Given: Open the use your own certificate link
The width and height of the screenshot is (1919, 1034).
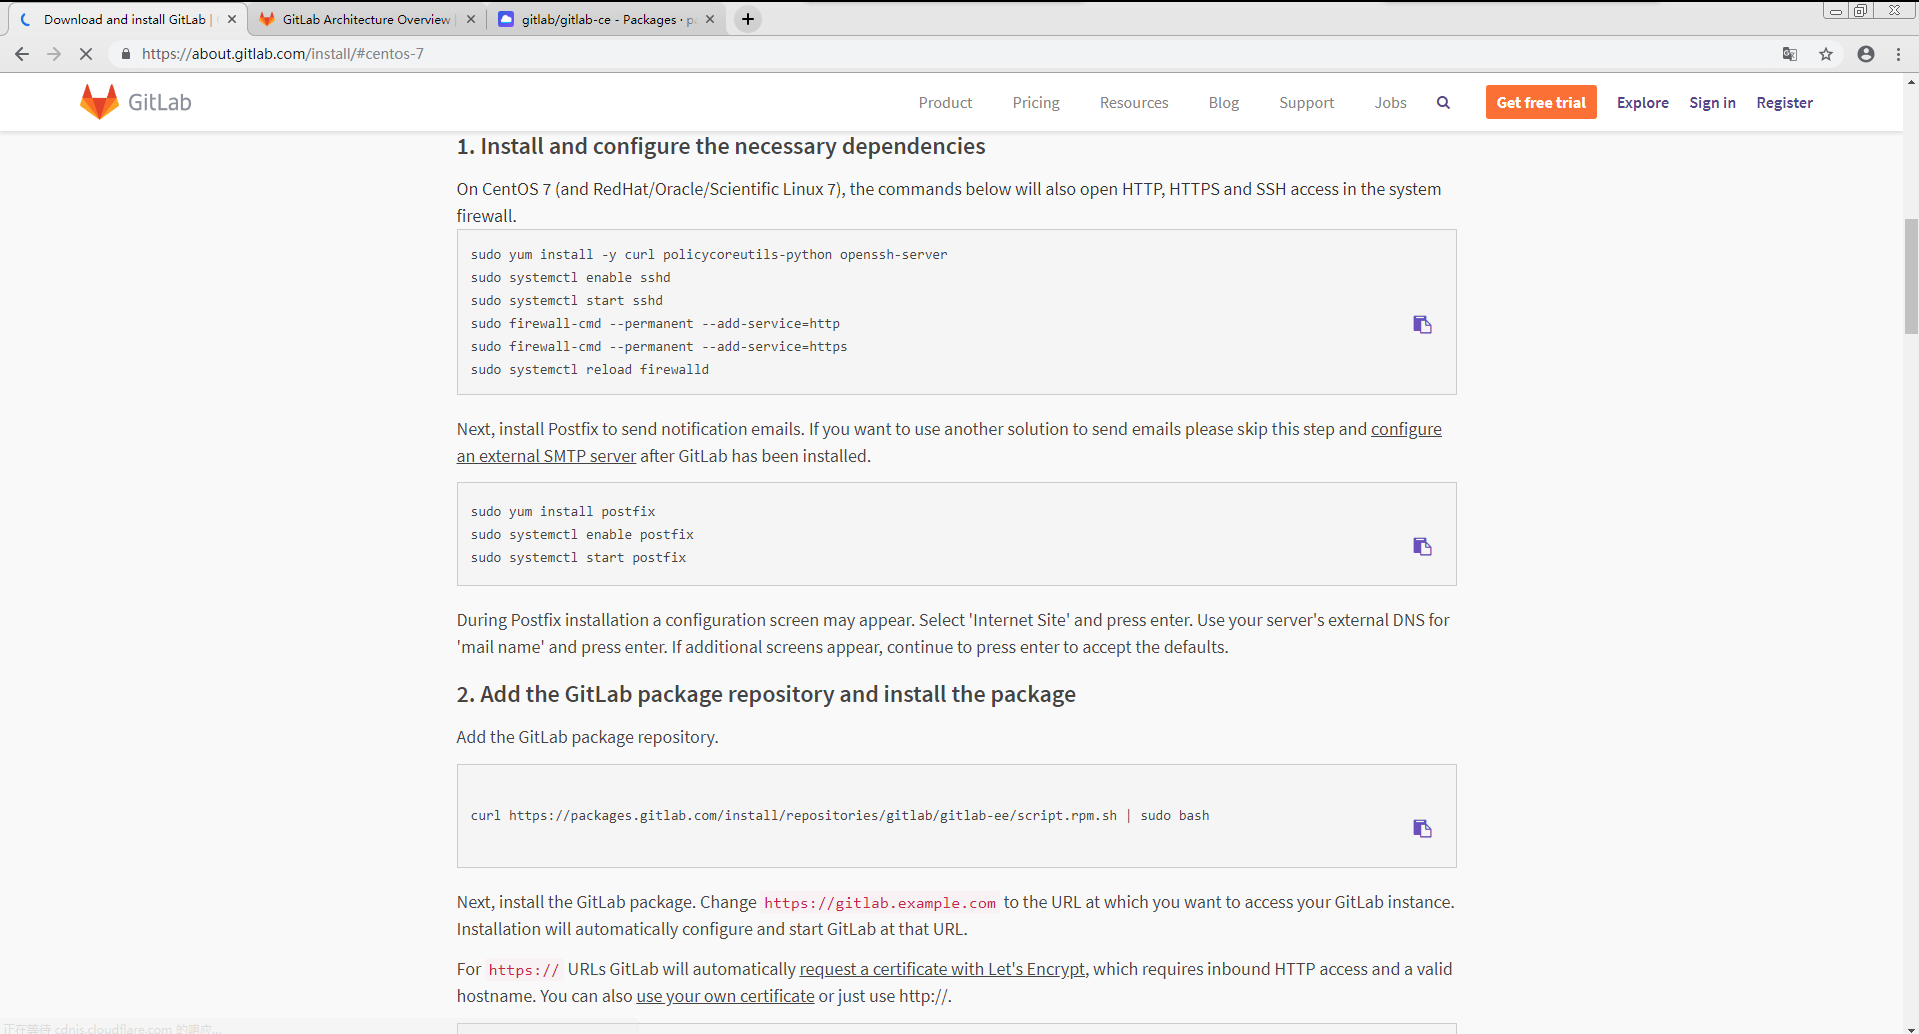Looking at the screenshot, I should click(725, 996).
